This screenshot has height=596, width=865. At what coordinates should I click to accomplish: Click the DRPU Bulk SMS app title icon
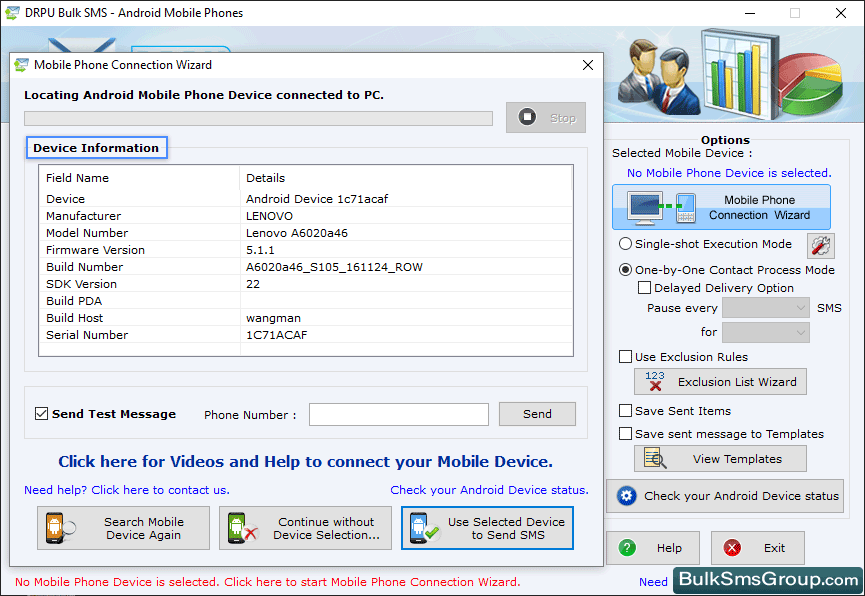(12, 13)
